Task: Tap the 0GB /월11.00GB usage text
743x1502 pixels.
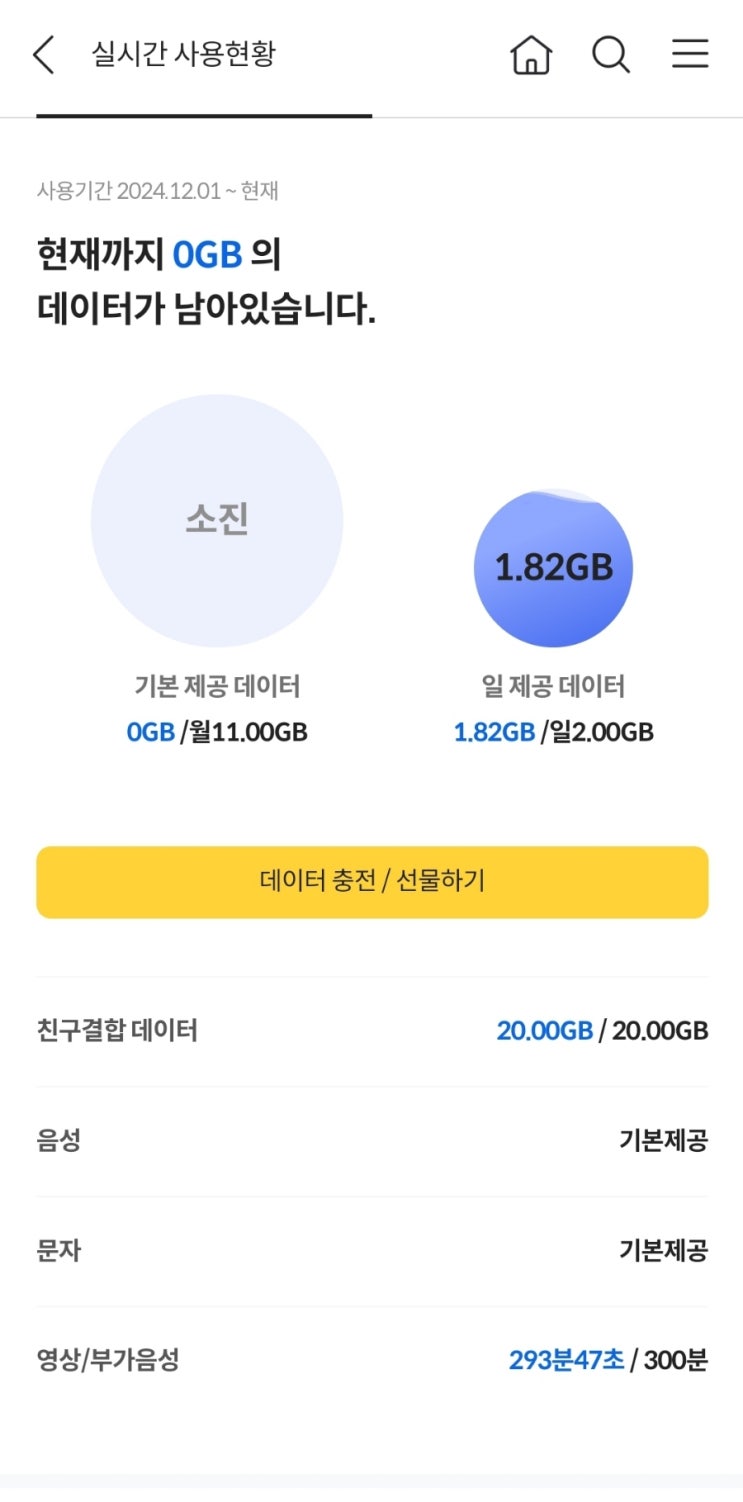Action: point(217,733)
